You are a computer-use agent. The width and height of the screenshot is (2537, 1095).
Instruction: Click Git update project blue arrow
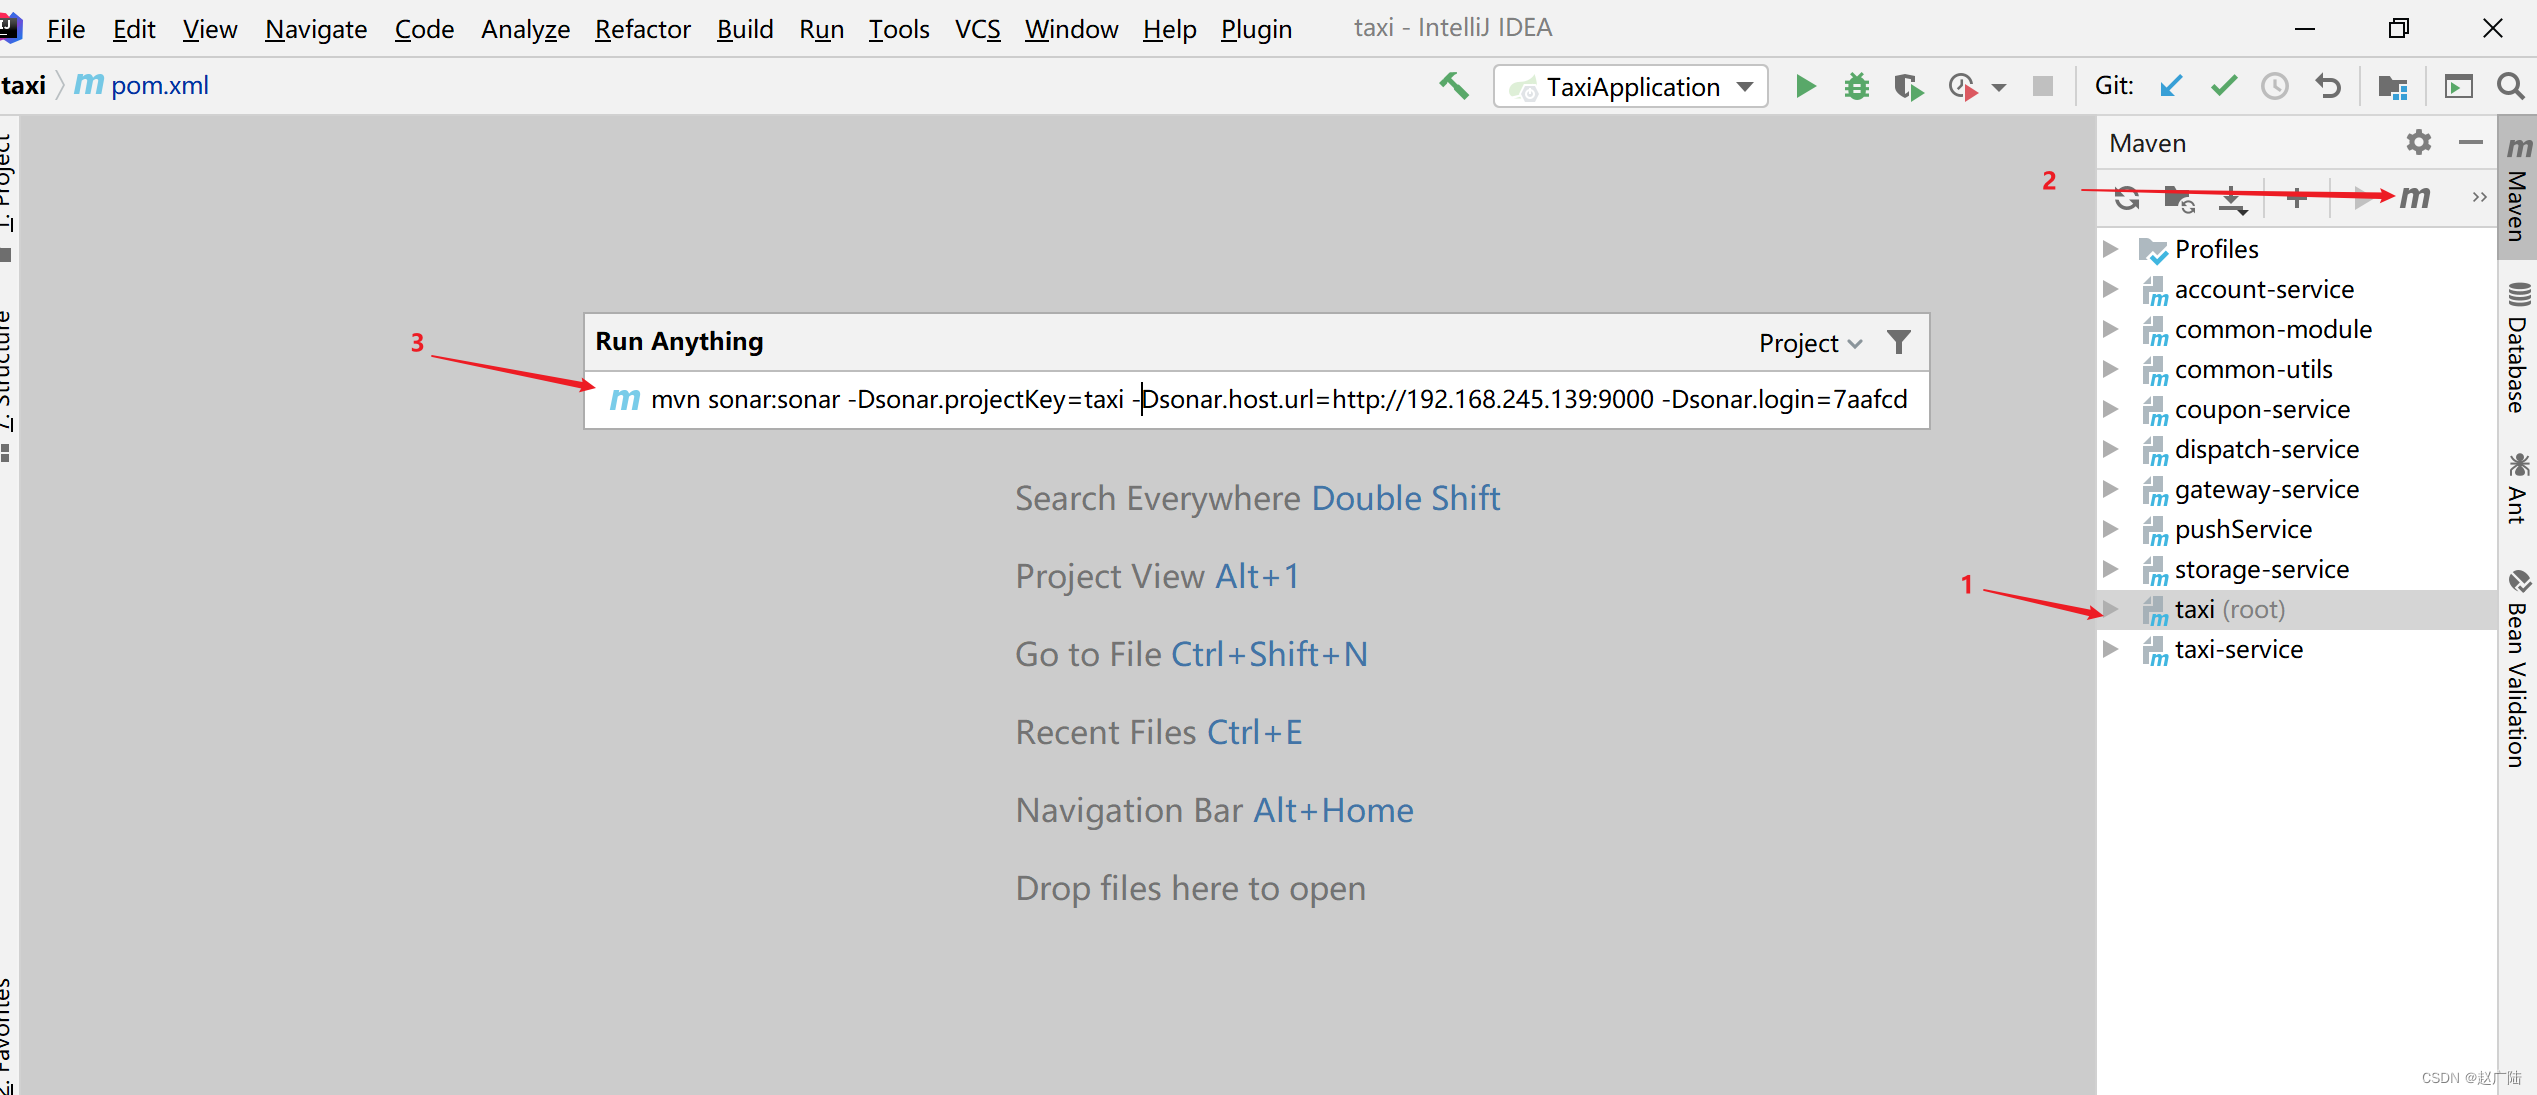pos(2170,87)
